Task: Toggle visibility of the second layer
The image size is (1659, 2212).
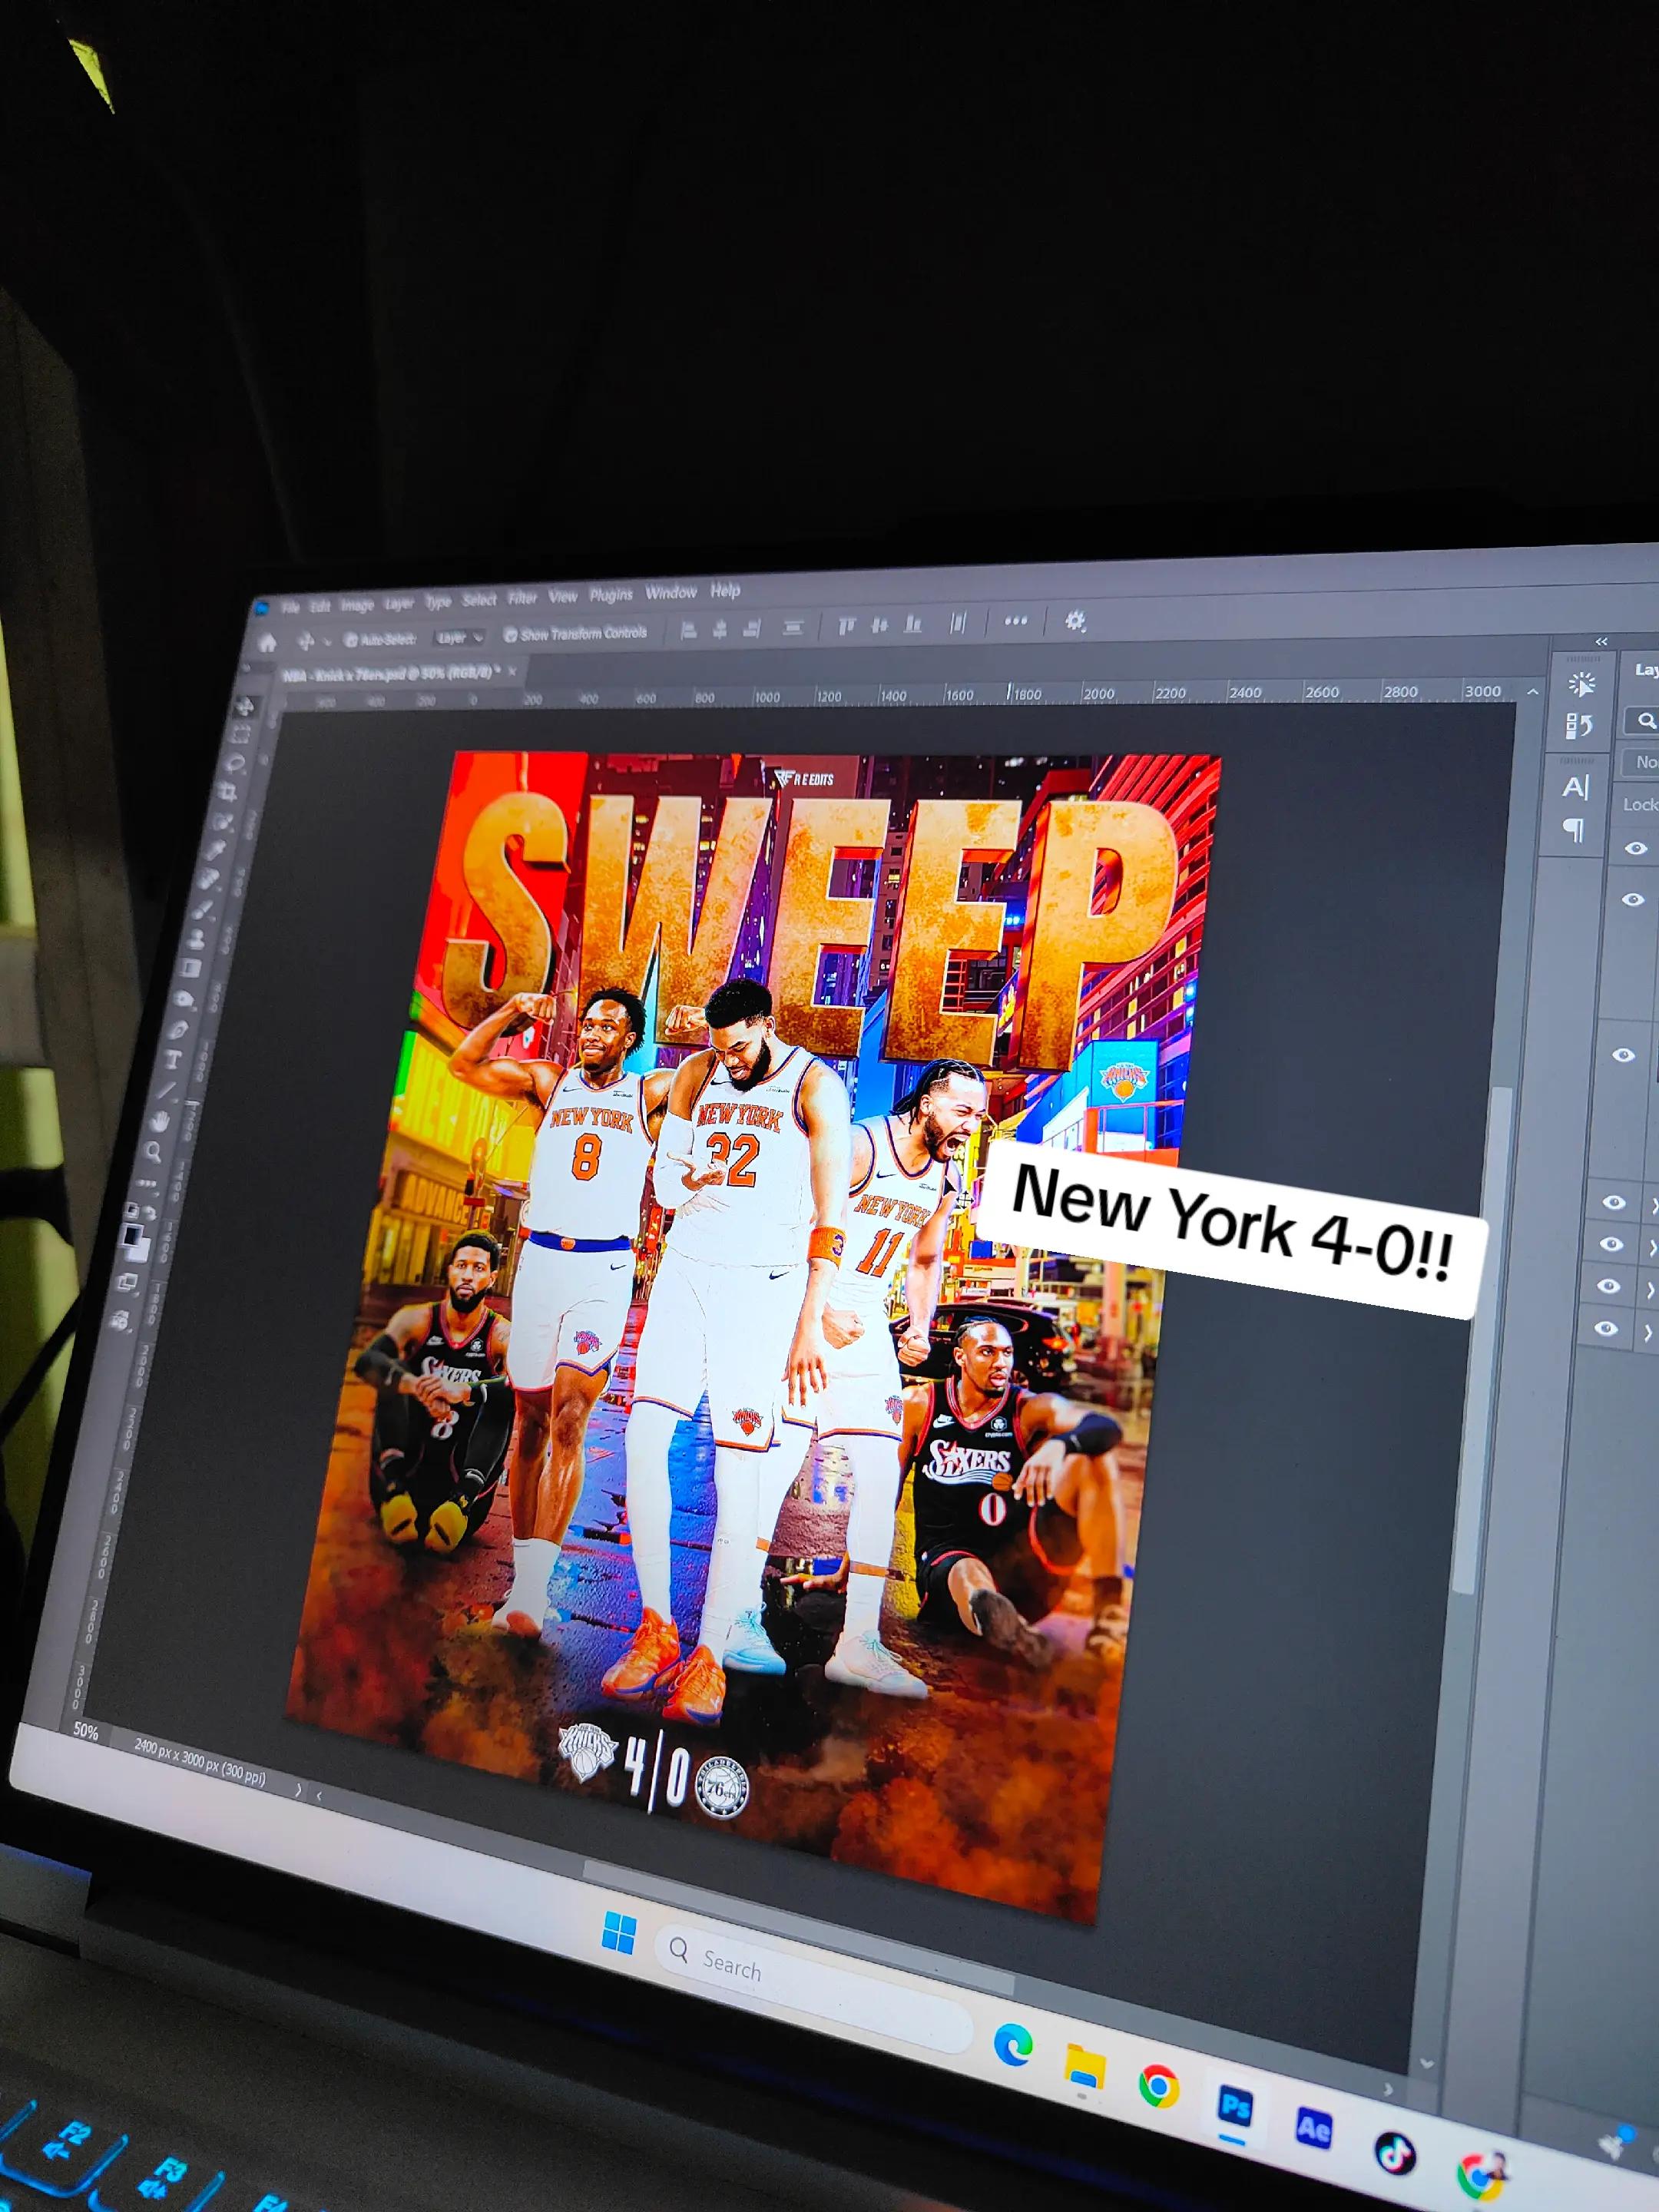Action: [x=1633, y=900]
